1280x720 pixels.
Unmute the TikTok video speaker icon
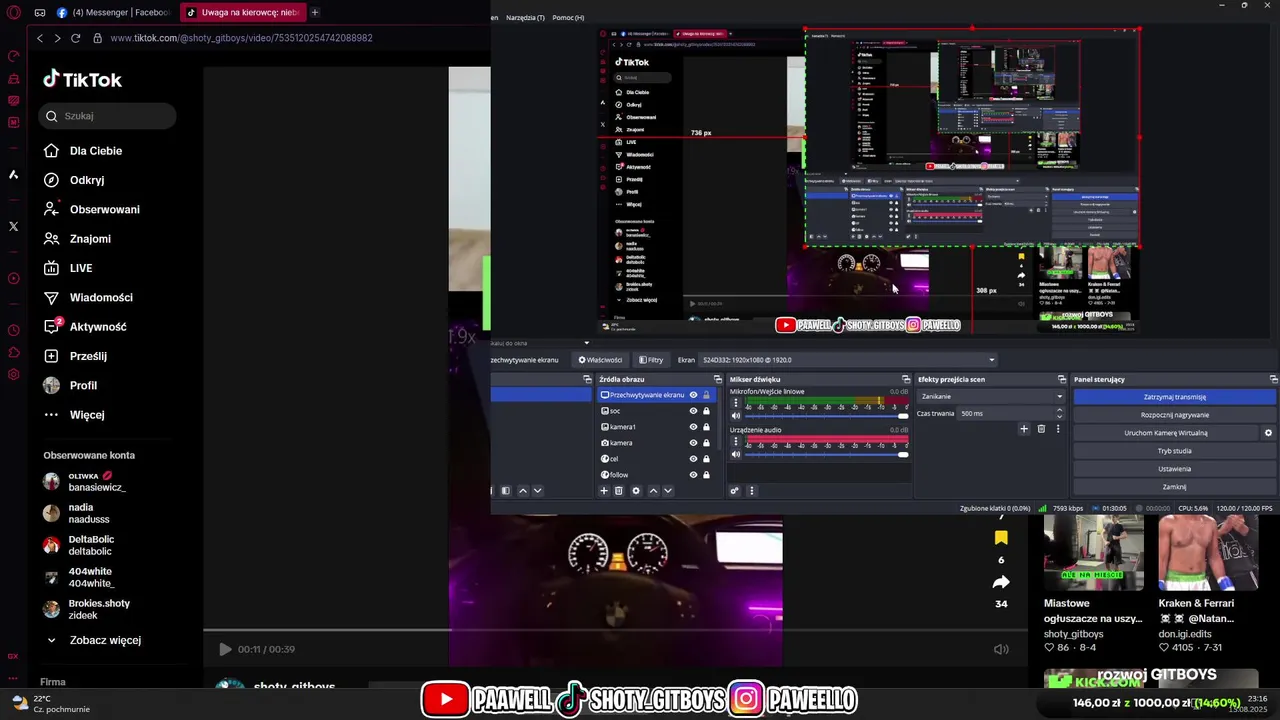[x=1001, y=649]
